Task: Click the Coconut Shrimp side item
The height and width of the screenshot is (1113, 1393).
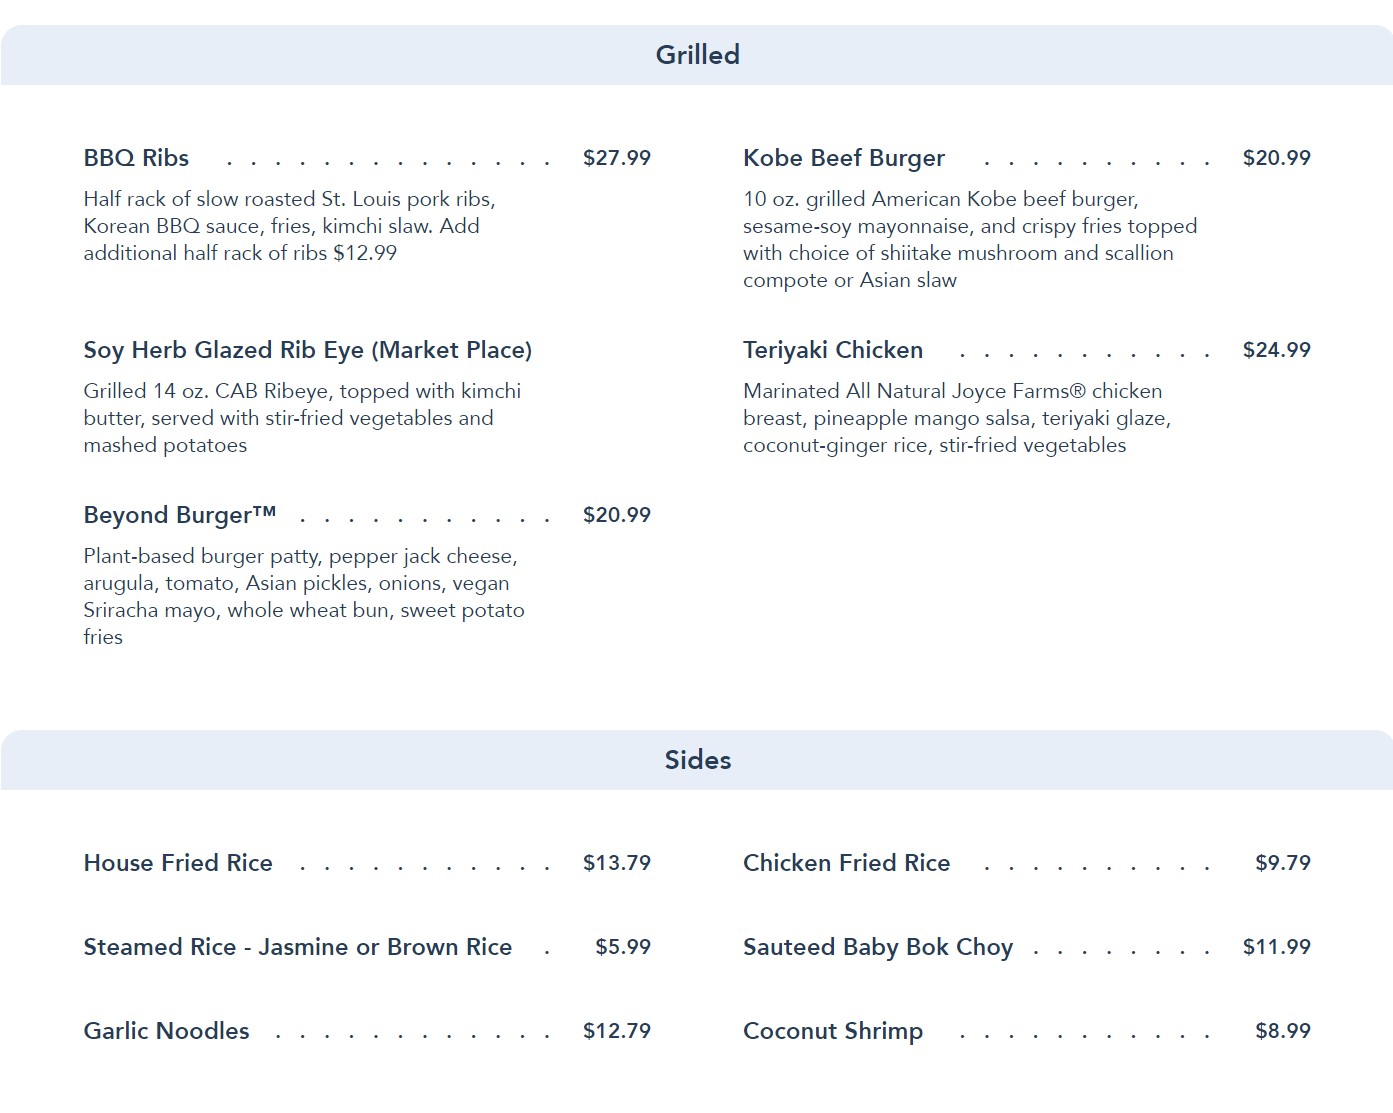Action: (x=832, y=1031)
